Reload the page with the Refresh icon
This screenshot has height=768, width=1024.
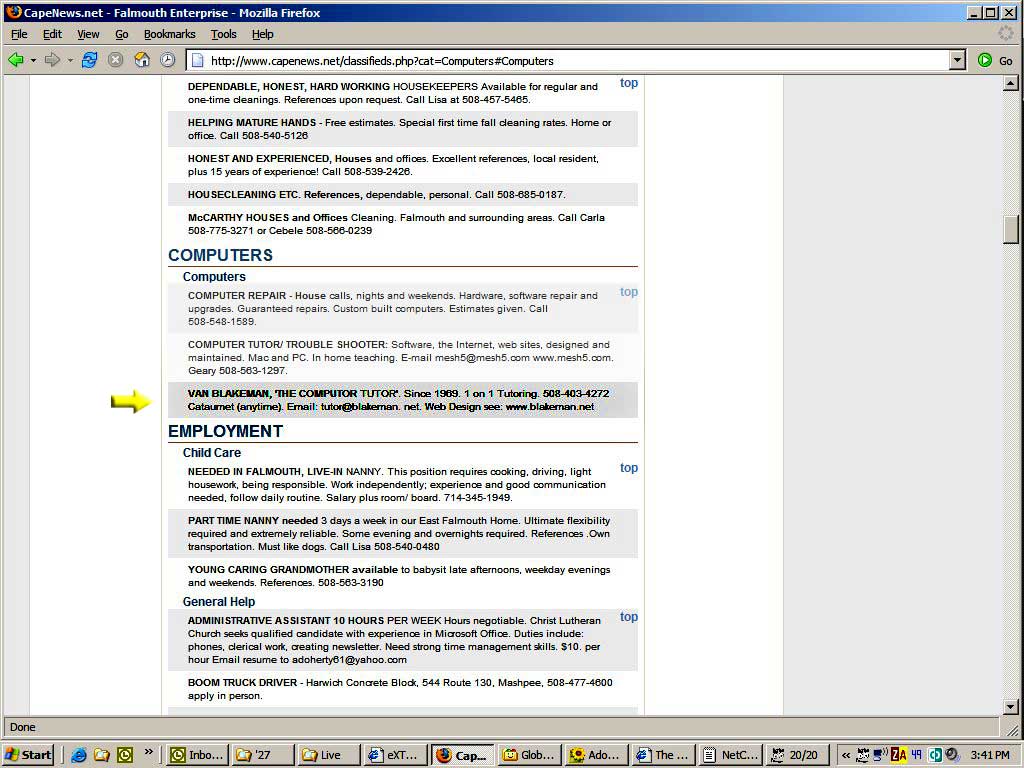point(90,60)
